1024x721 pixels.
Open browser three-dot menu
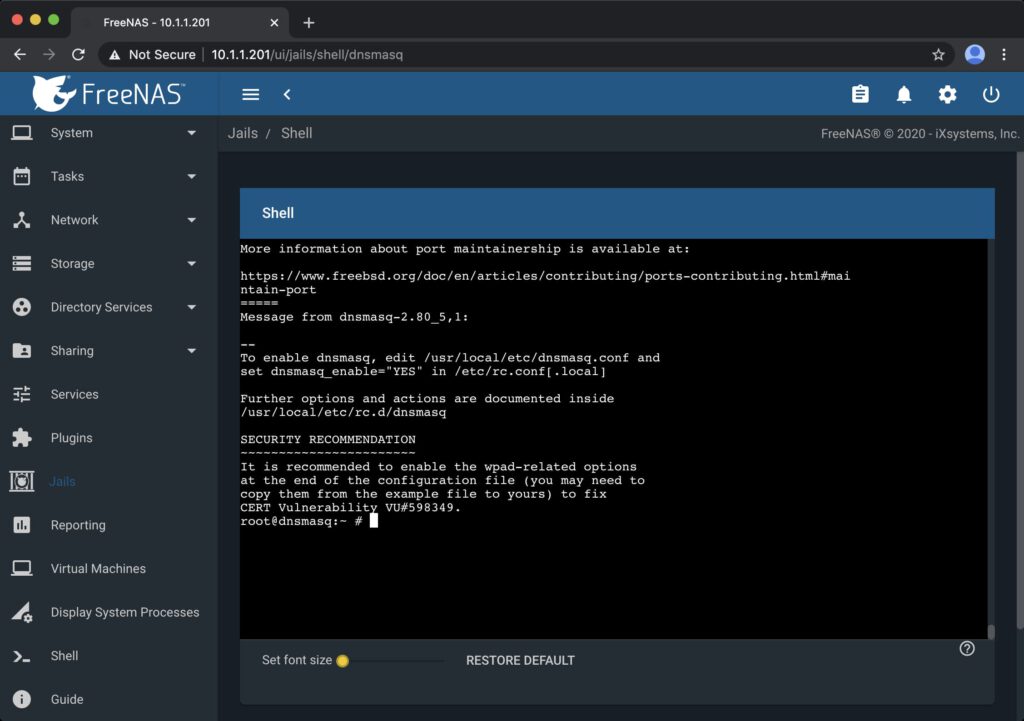1004,55
